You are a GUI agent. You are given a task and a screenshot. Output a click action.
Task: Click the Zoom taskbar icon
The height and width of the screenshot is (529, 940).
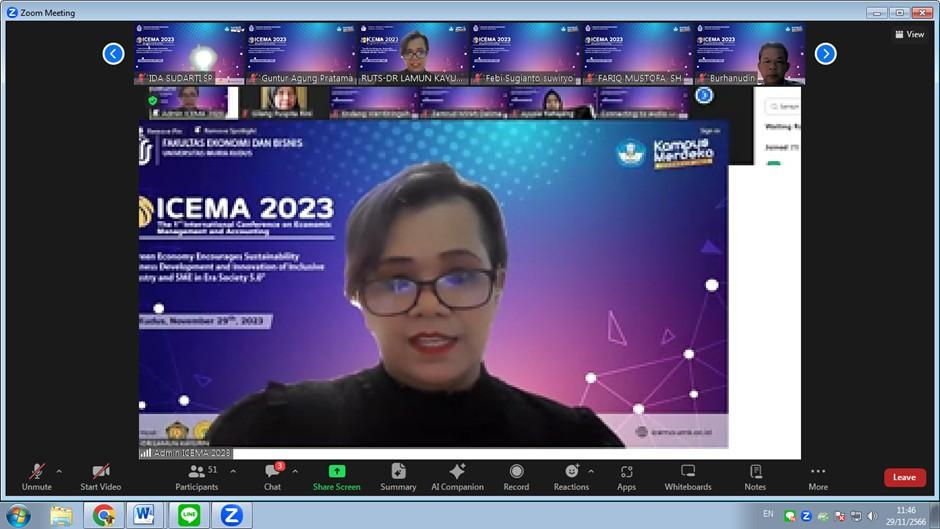(x=231, y=515)
